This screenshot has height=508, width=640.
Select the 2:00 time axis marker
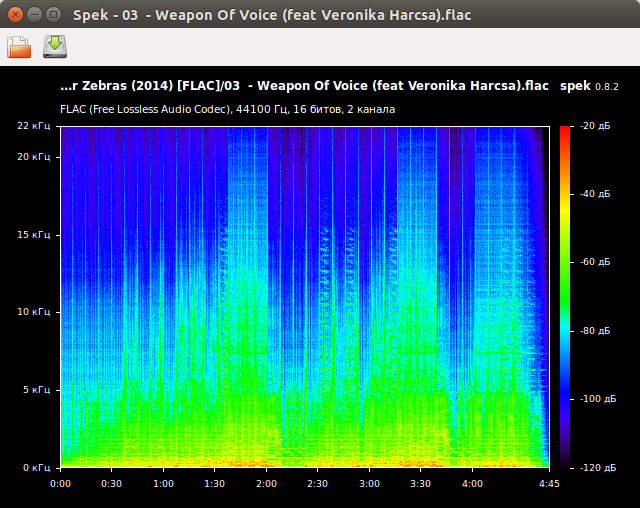pos(266,483)
